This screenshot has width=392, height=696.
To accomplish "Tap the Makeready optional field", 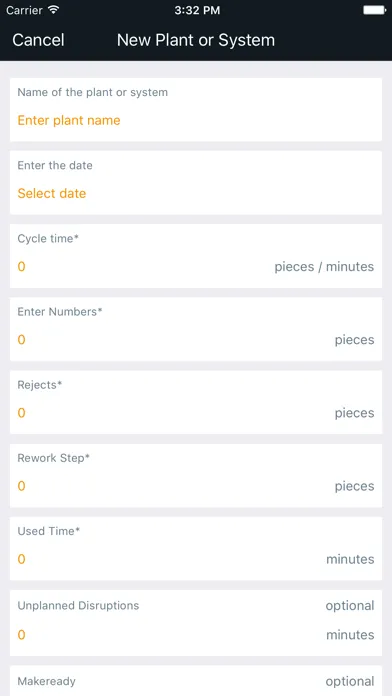I will coord(196,680).
